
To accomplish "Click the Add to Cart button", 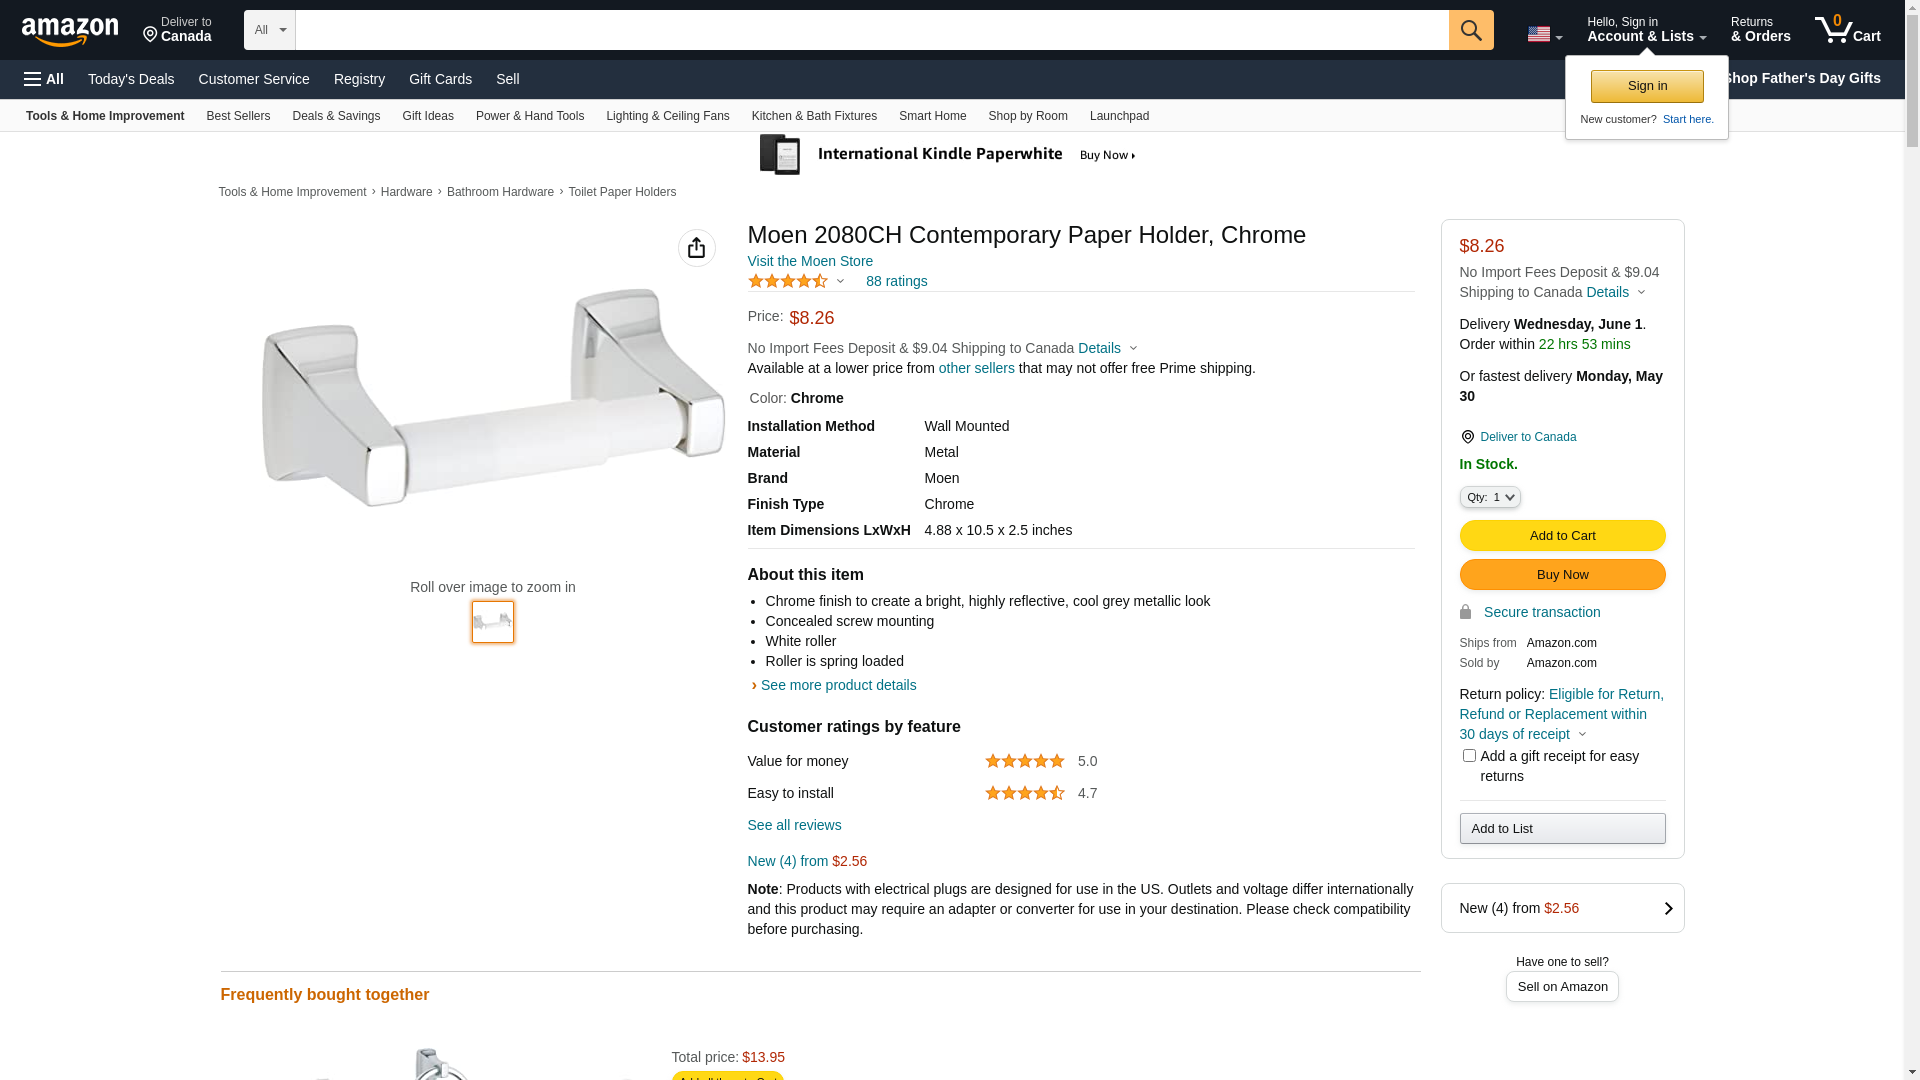I will pos(1562,536).
